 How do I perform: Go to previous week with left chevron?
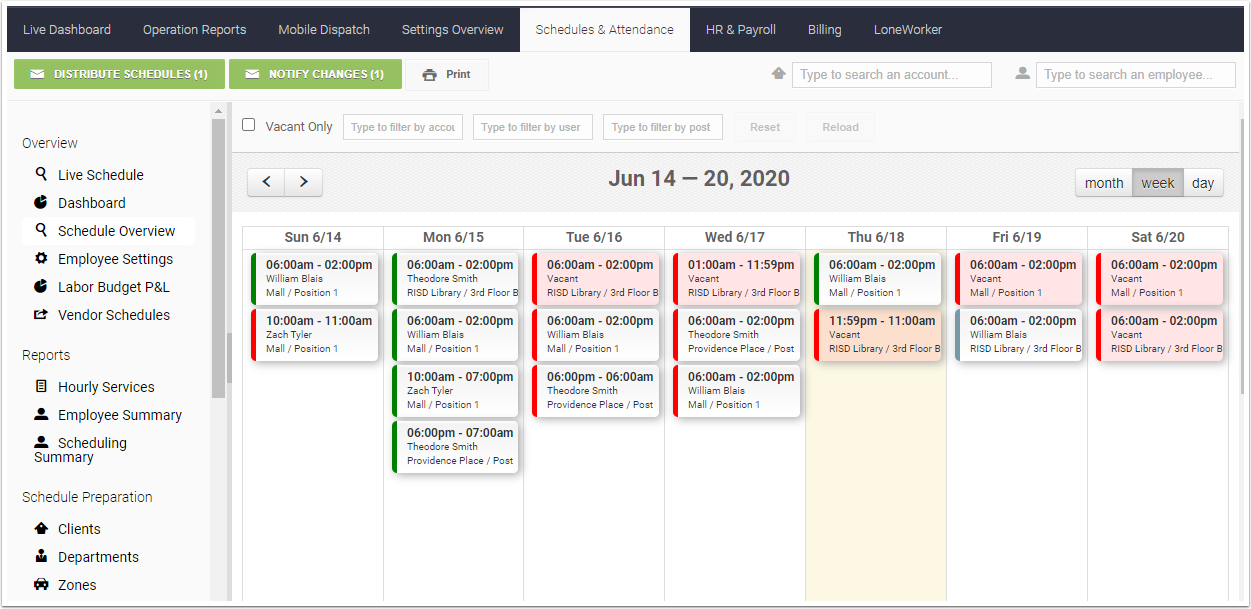[266, 182]
